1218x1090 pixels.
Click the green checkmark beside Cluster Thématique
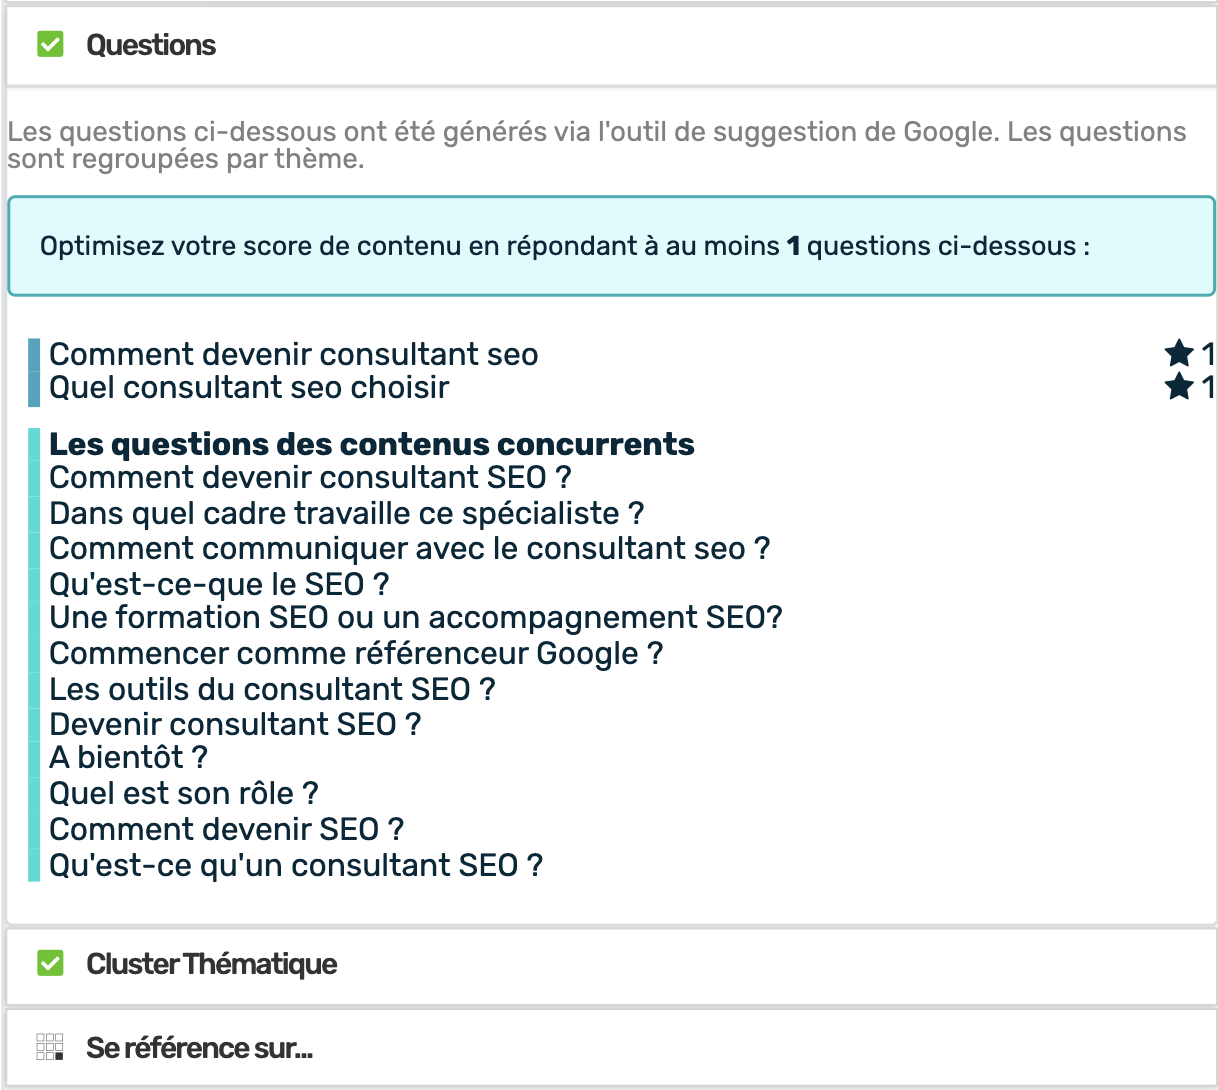(x=50, y=964)
